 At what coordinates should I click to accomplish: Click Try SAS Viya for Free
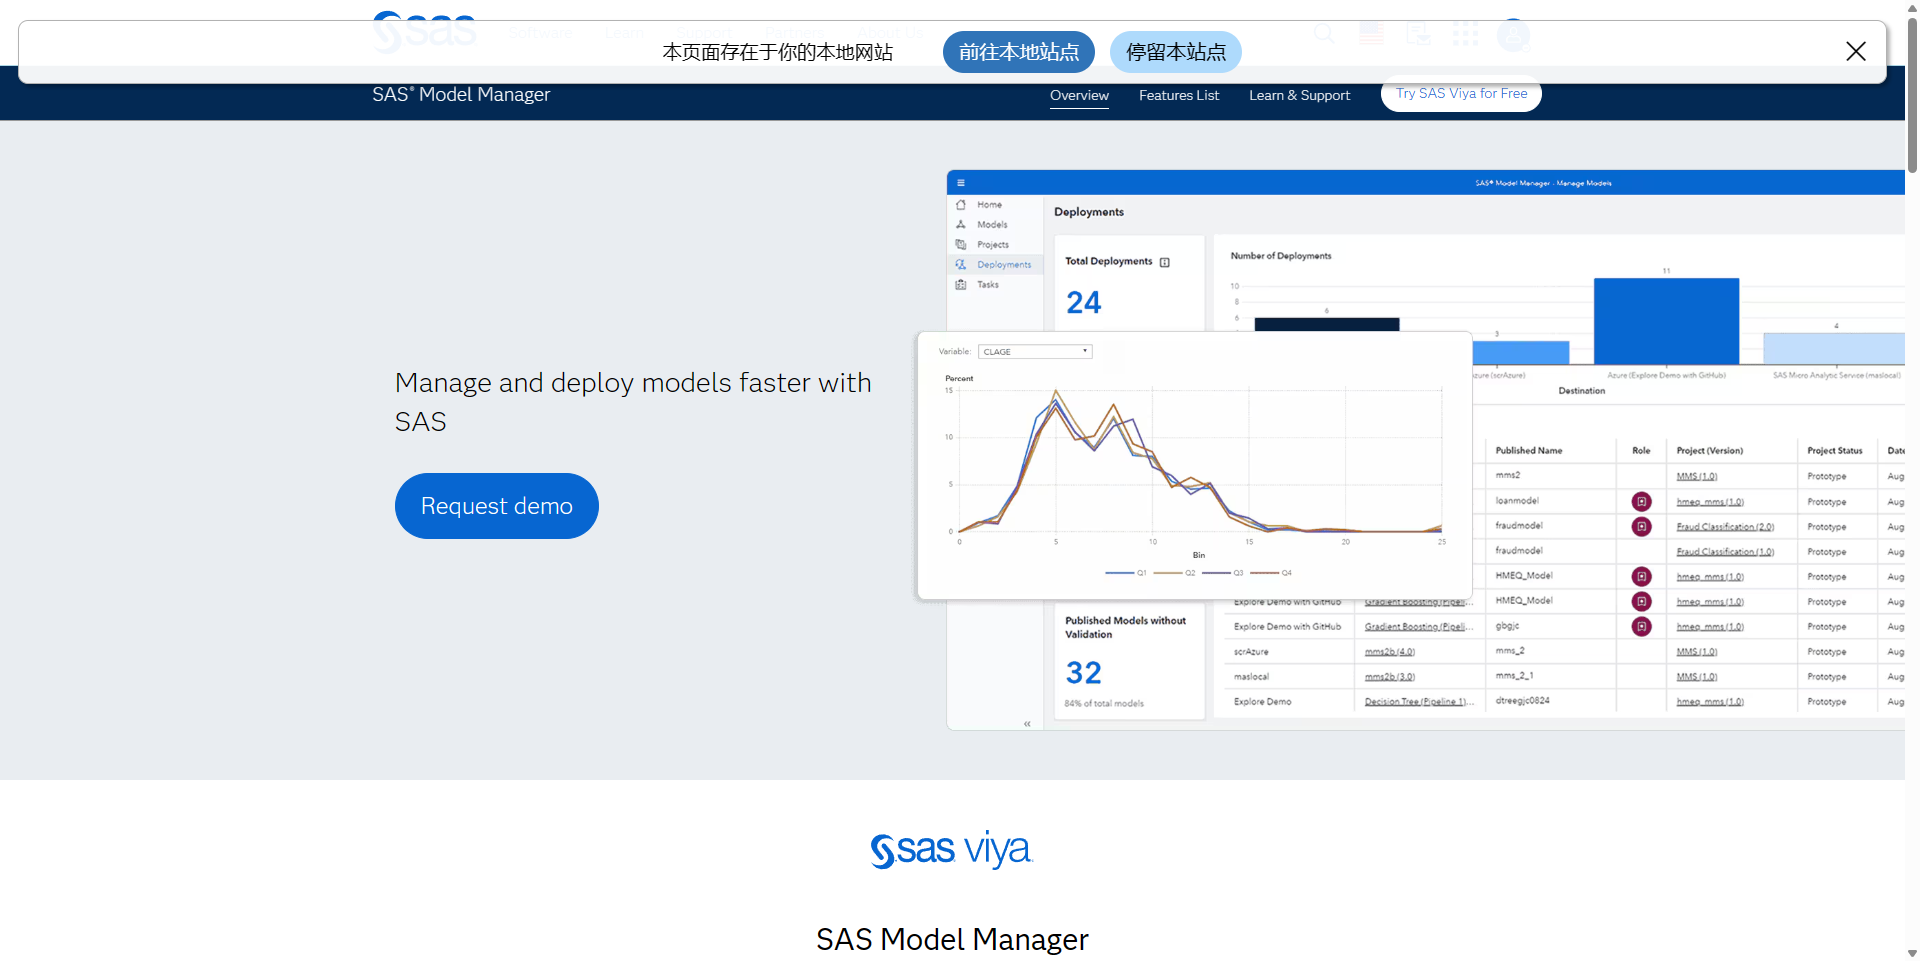pyautogui.click(x=1461, y=93)
